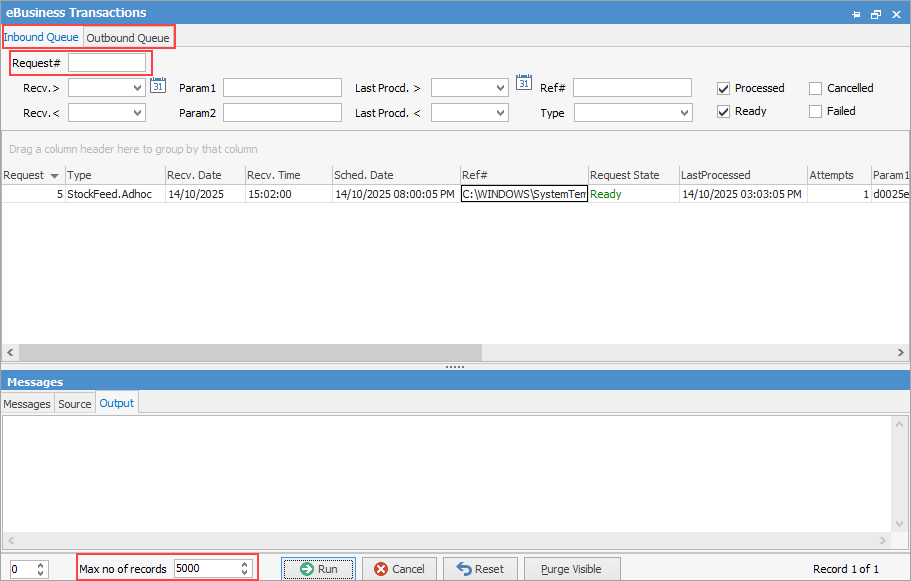Screen dimensions: 911x581
Task: Open calendar icon next to Recv. > field
Action: click(x=157, y=87)
